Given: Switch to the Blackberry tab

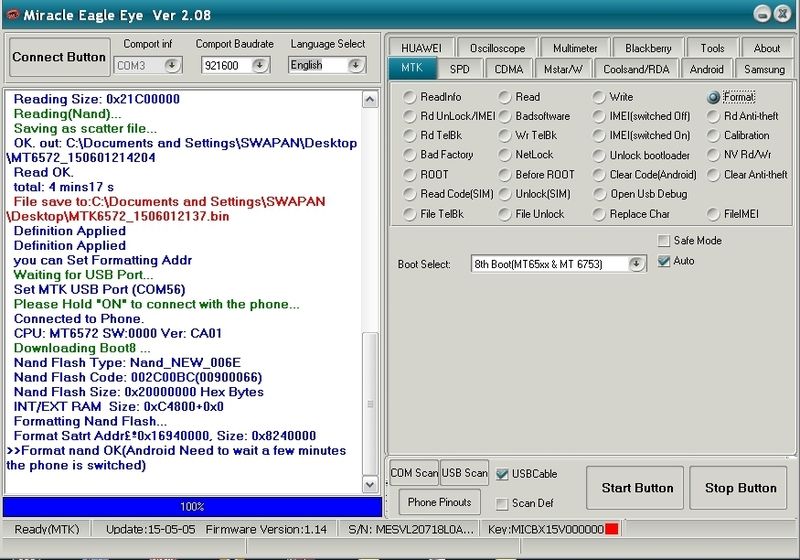Looking at the screenshot, I should [x=648, y=48].
